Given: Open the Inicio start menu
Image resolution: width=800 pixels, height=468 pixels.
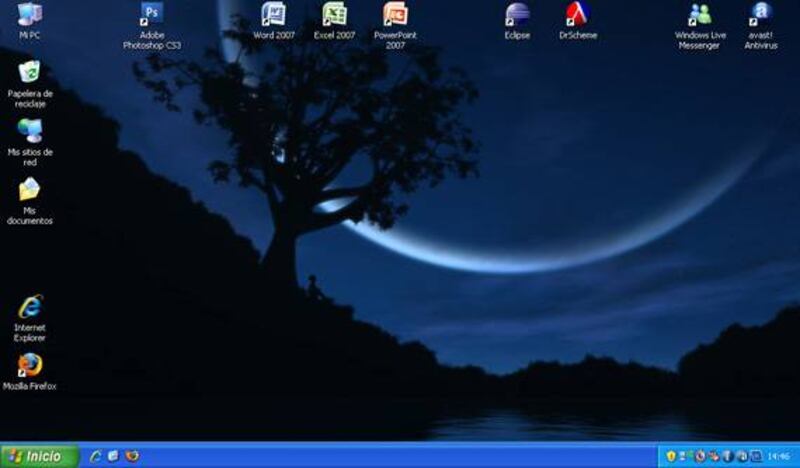Looking at the screenshot, I should [x=36, y=456].
